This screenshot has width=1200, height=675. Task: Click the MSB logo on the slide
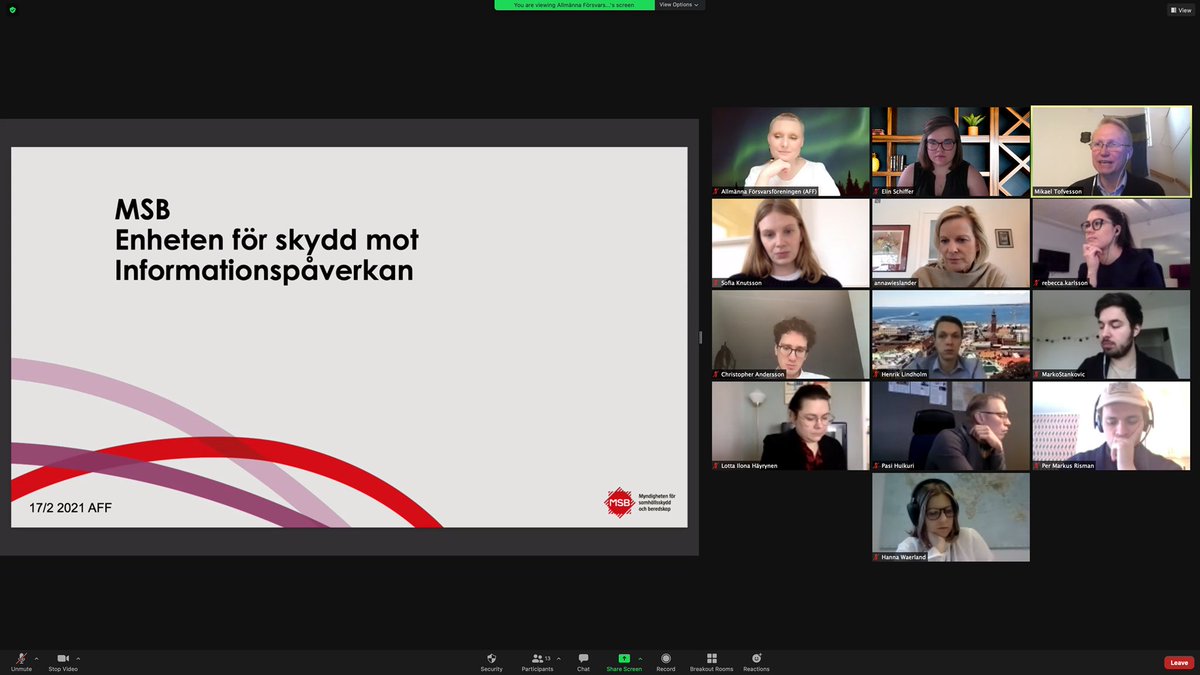(642, 502)
